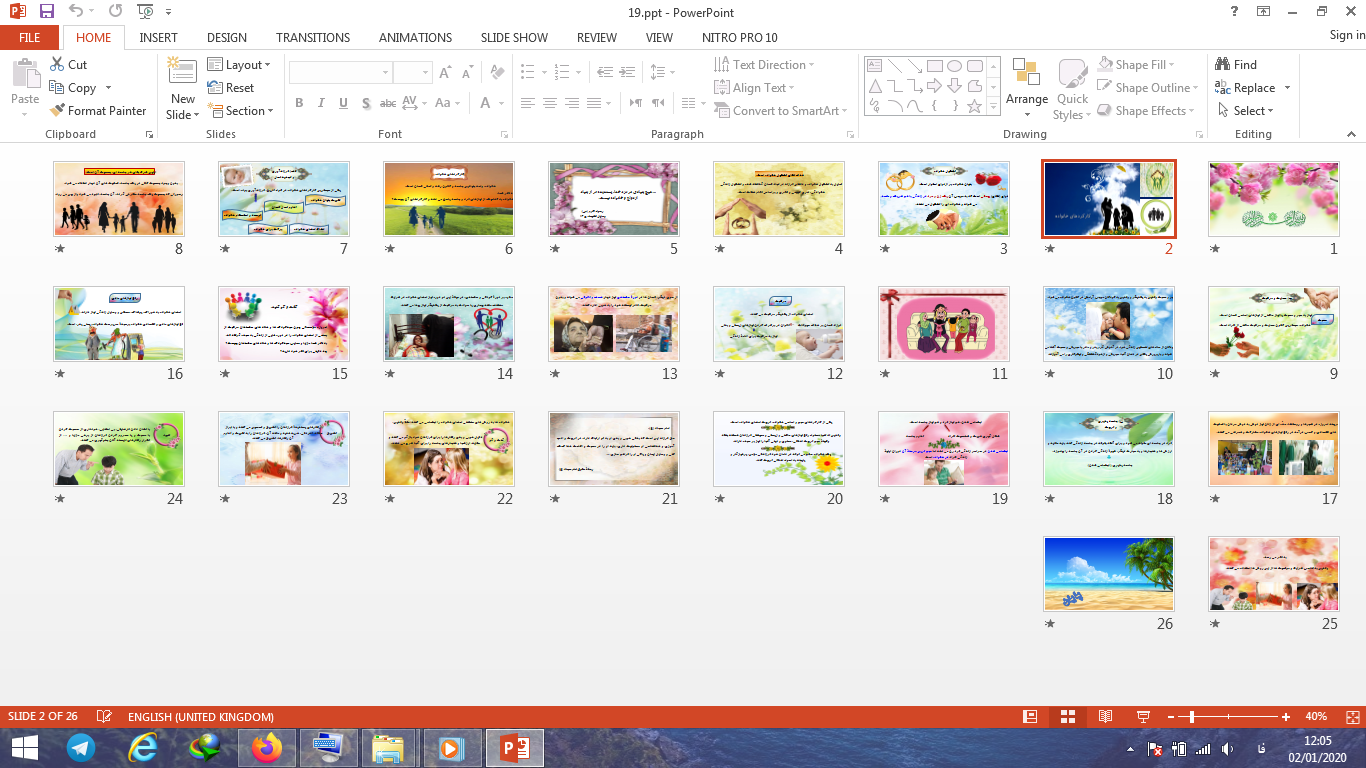Switch to Reading View in status bar
The image size is (1366, 768).
(x=1105, y=717)
